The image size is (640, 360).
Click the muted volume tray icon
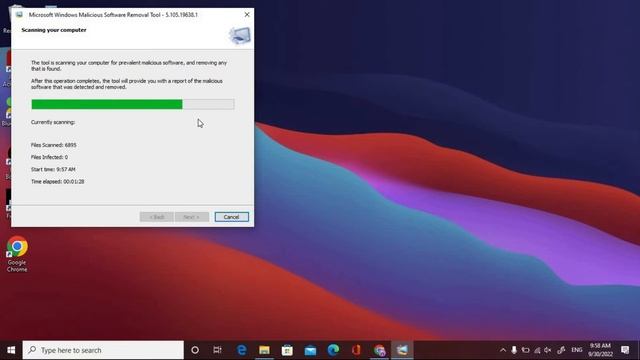(548, 350)
